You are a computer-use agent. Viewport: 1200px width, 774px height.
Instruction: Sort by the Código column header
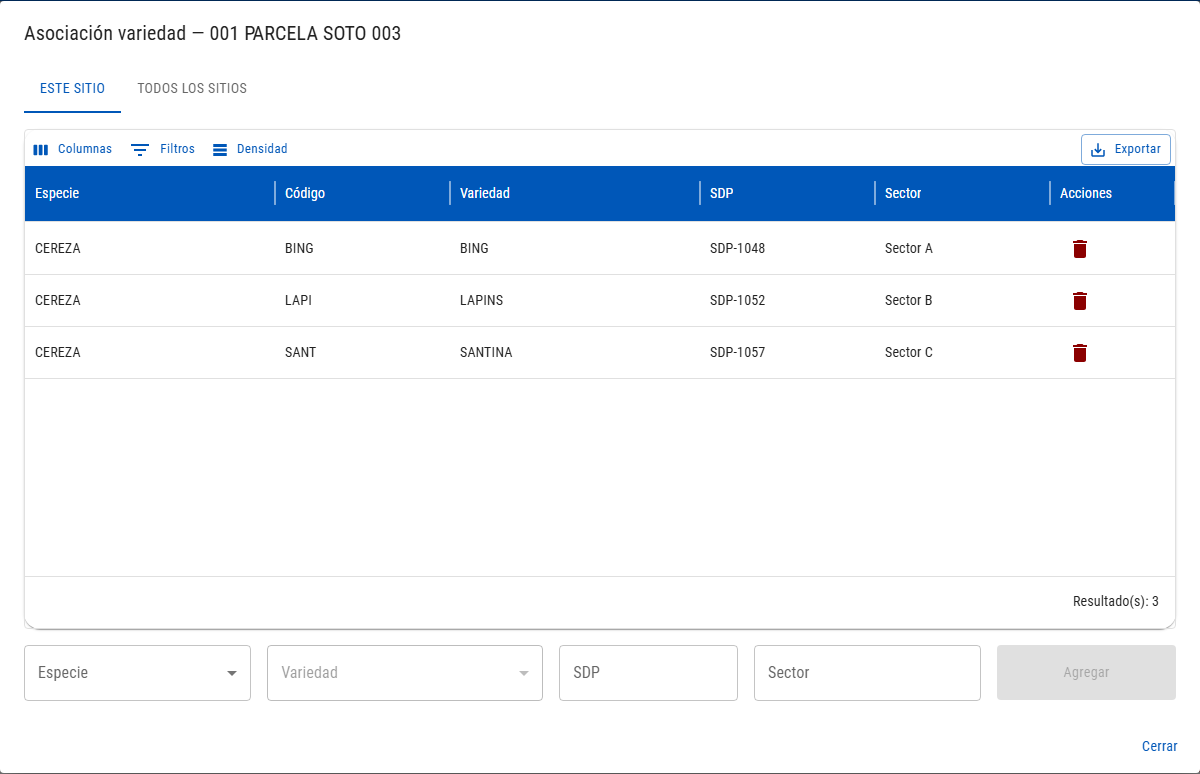click(x=362, y=193)
